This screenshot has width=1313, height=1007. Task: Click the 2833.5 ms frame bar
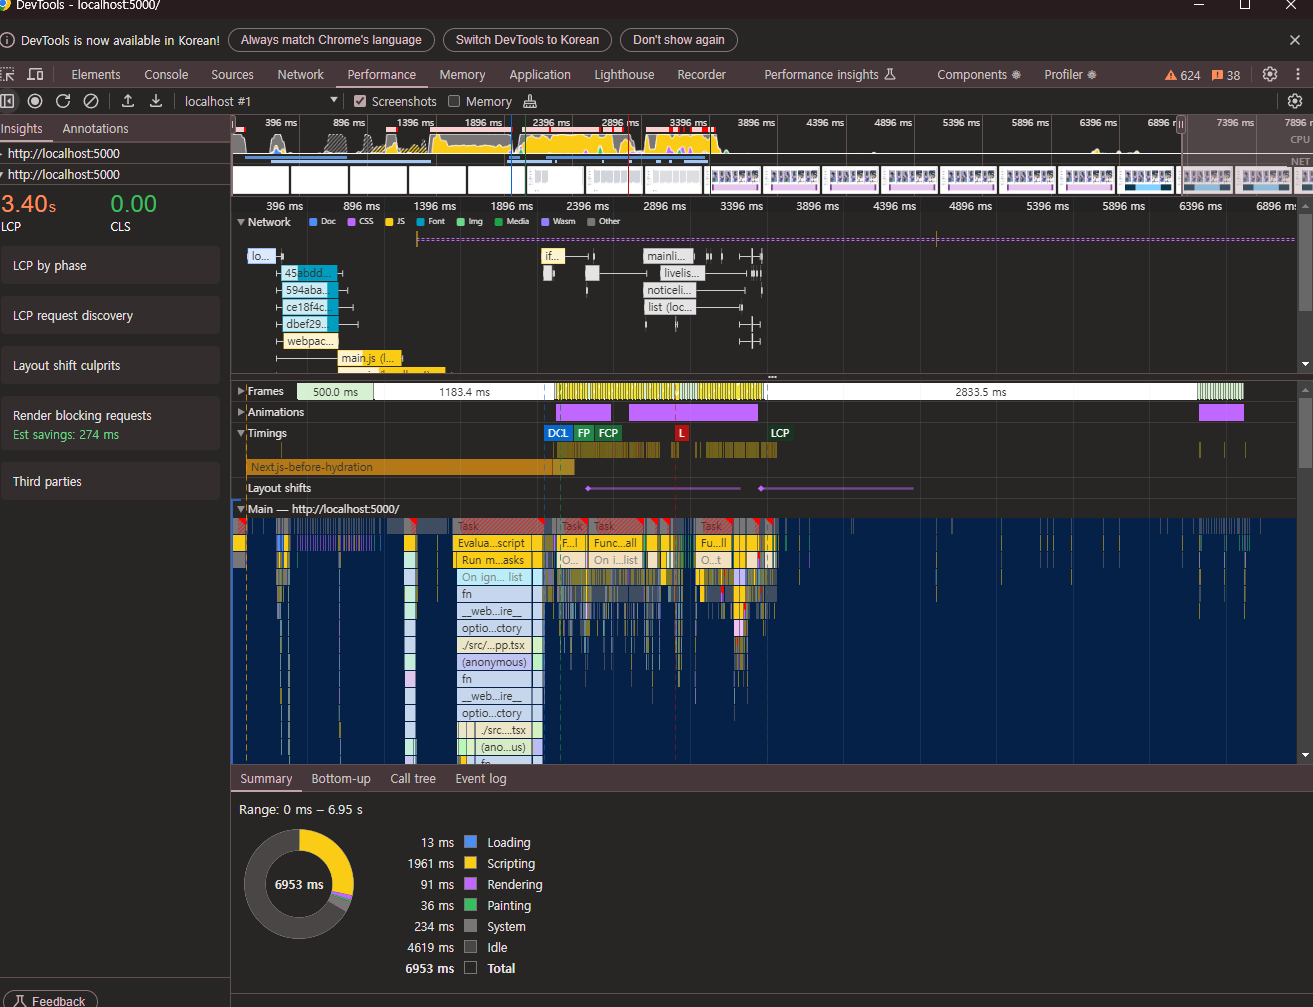(981, 392)
